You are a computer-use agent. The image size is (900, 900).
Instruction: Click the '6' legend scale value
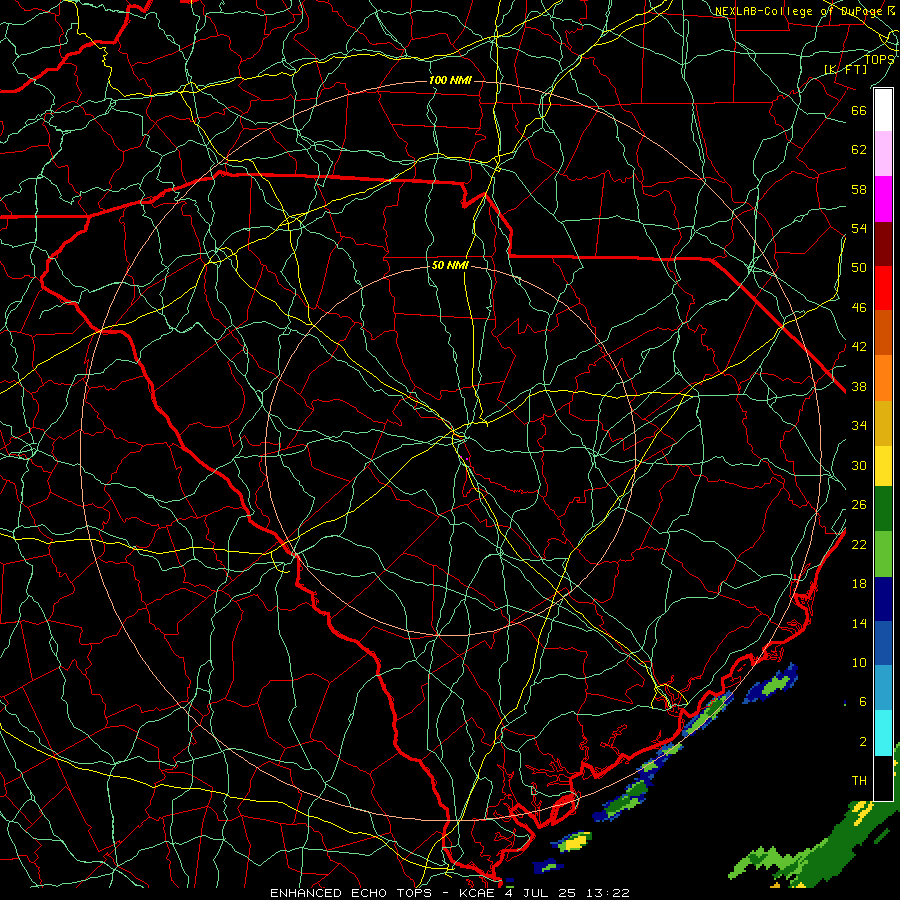[863, 701]
